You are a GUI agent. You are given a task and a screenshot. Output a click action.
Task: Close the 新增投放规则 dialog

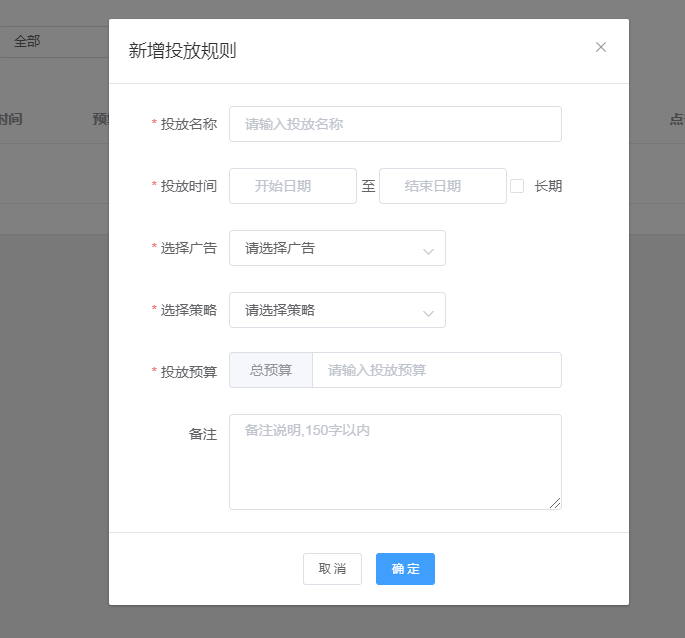[x=601, y=47]
